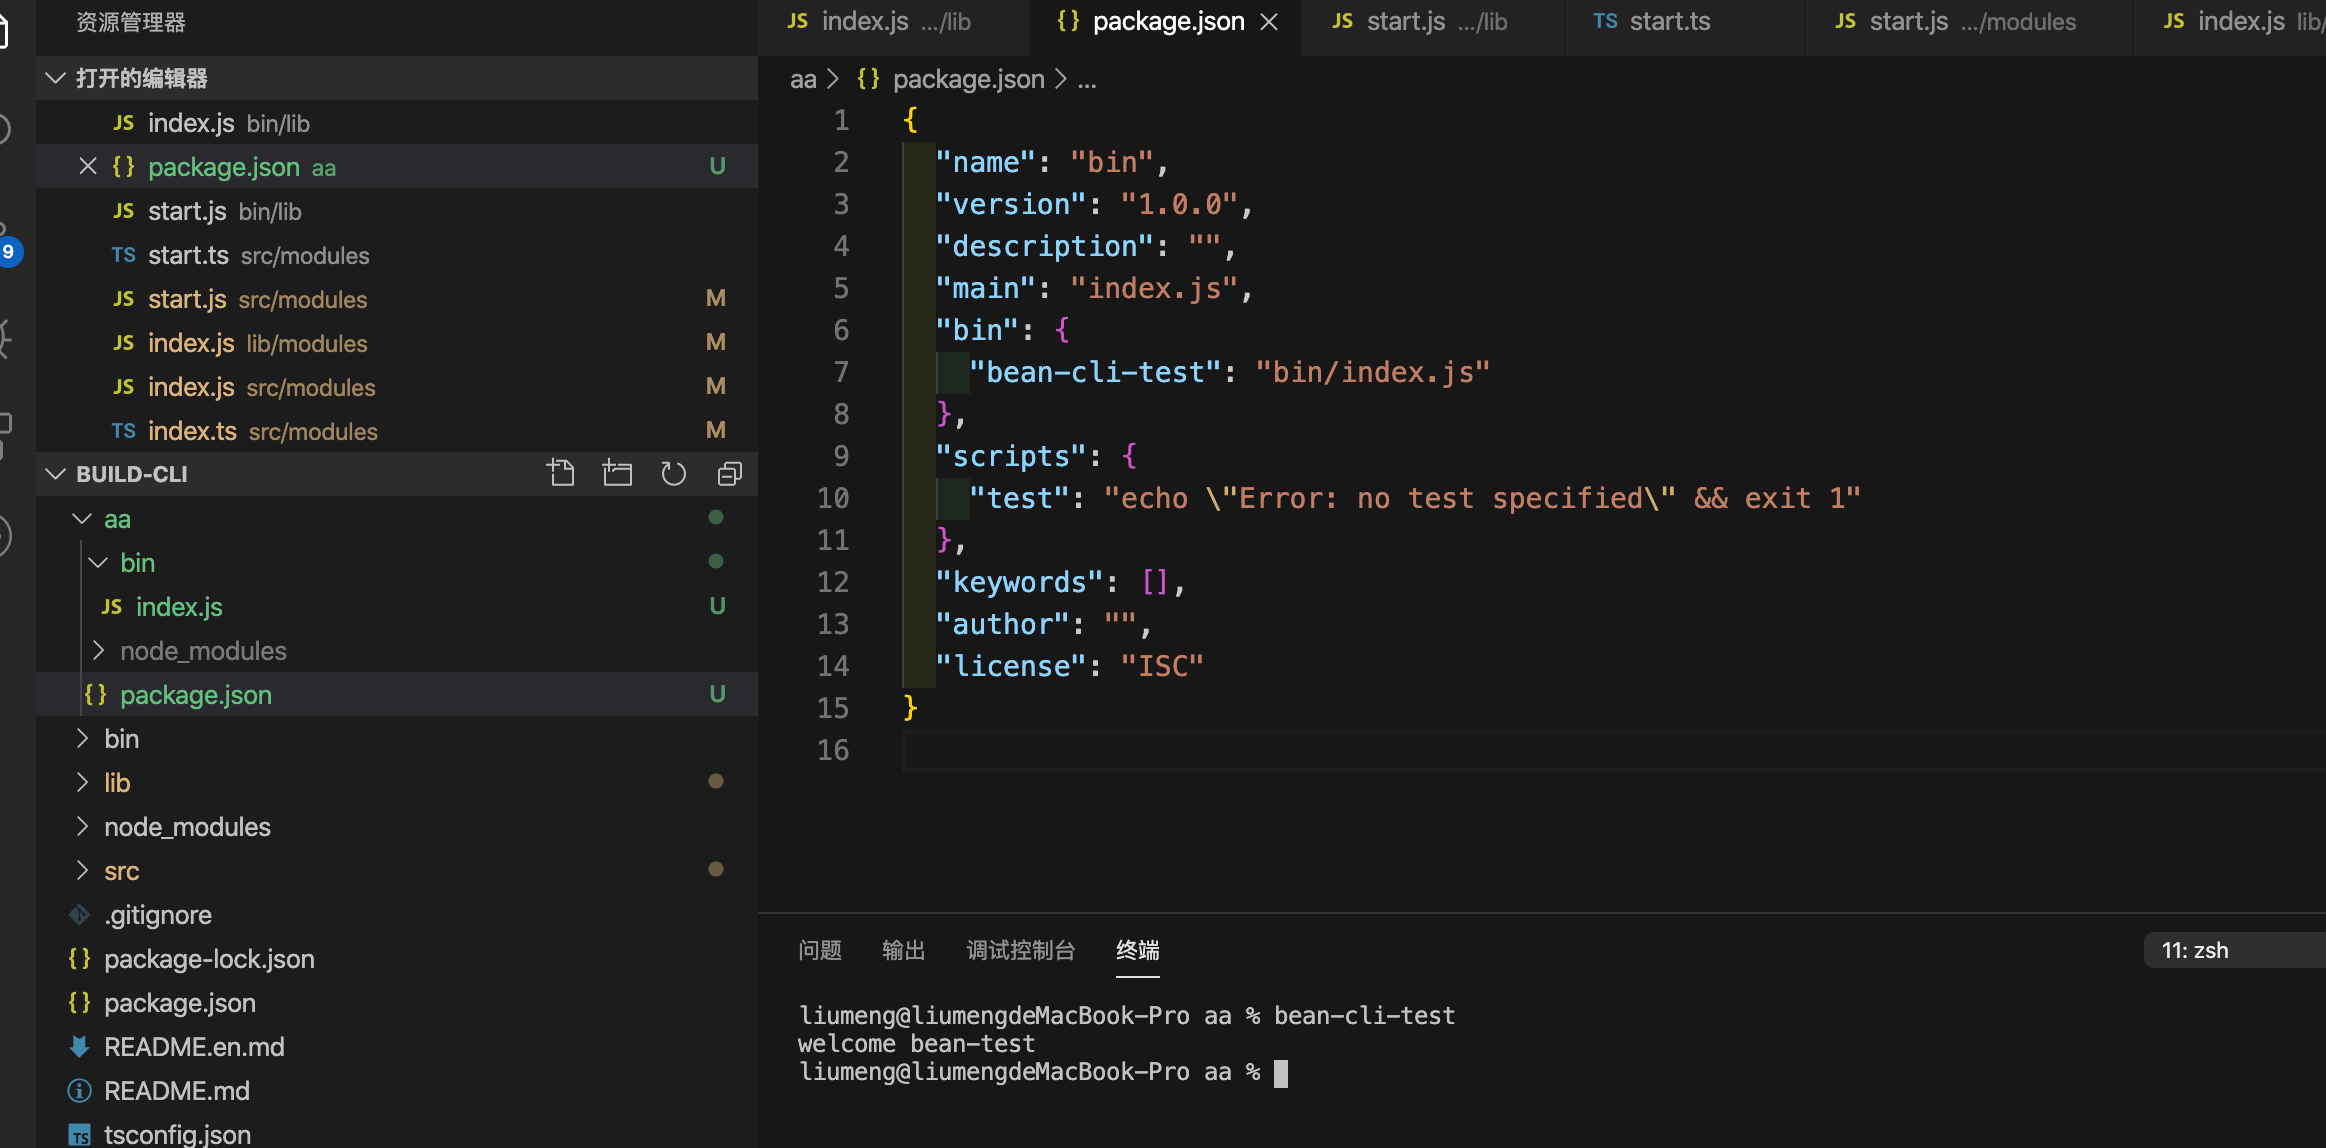The image size is (2326, 1148).
Task: Place cursor on empty line 16
Action: click(1614, 750)
